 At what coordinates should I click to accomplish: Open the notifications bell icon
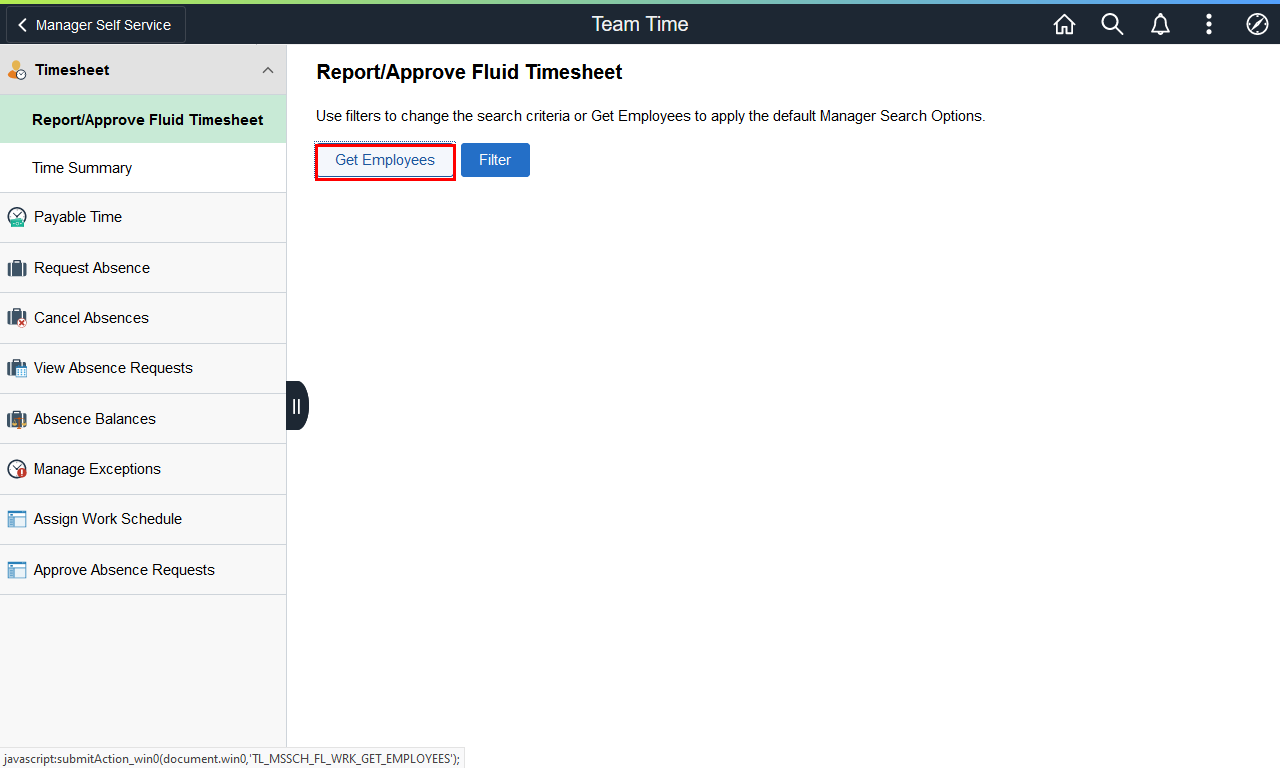click(1160, 25)
